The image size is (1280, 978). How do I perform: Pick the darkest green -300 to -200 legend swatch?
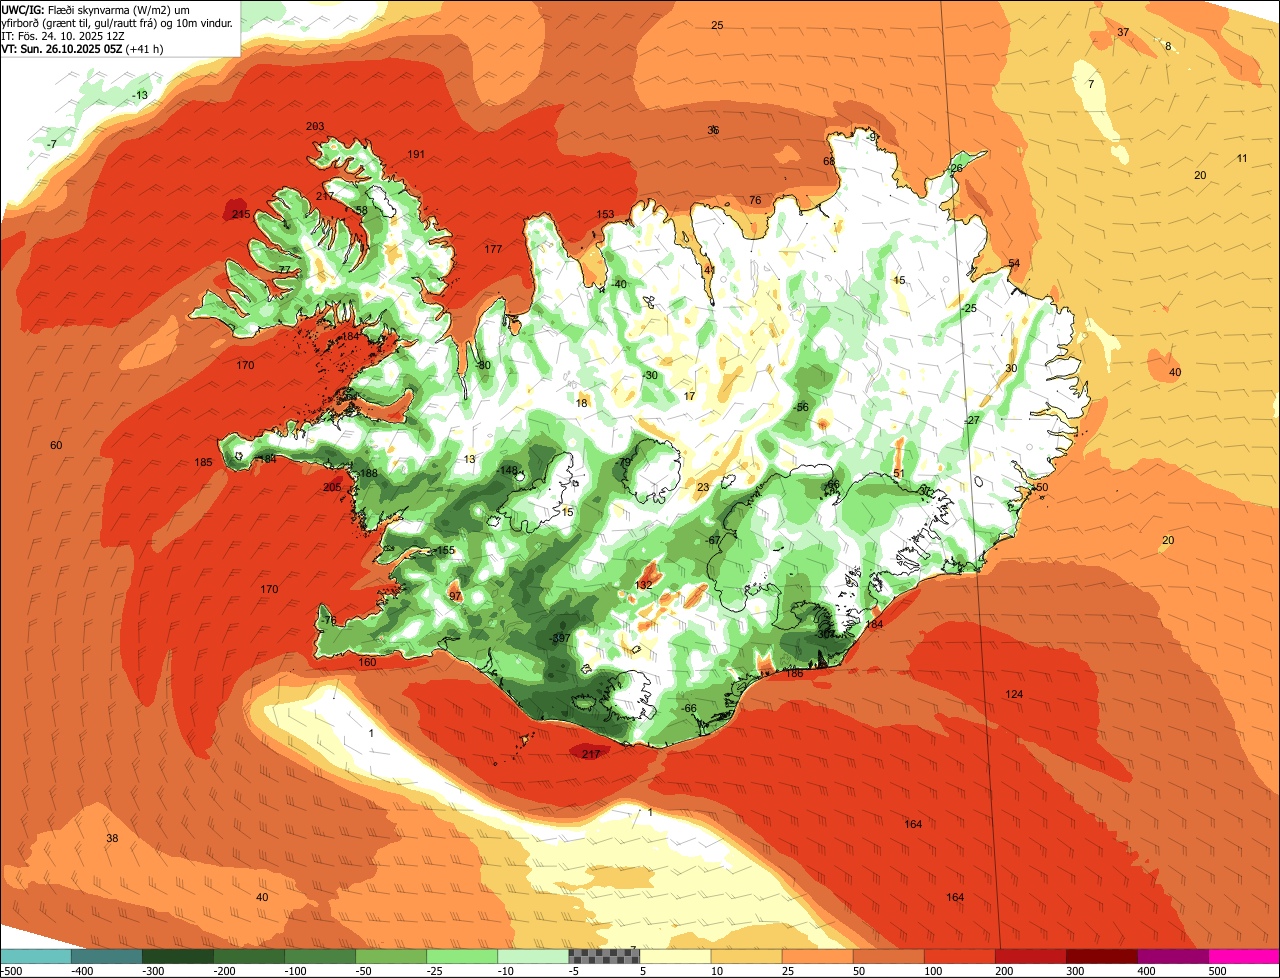coord(178,957)
